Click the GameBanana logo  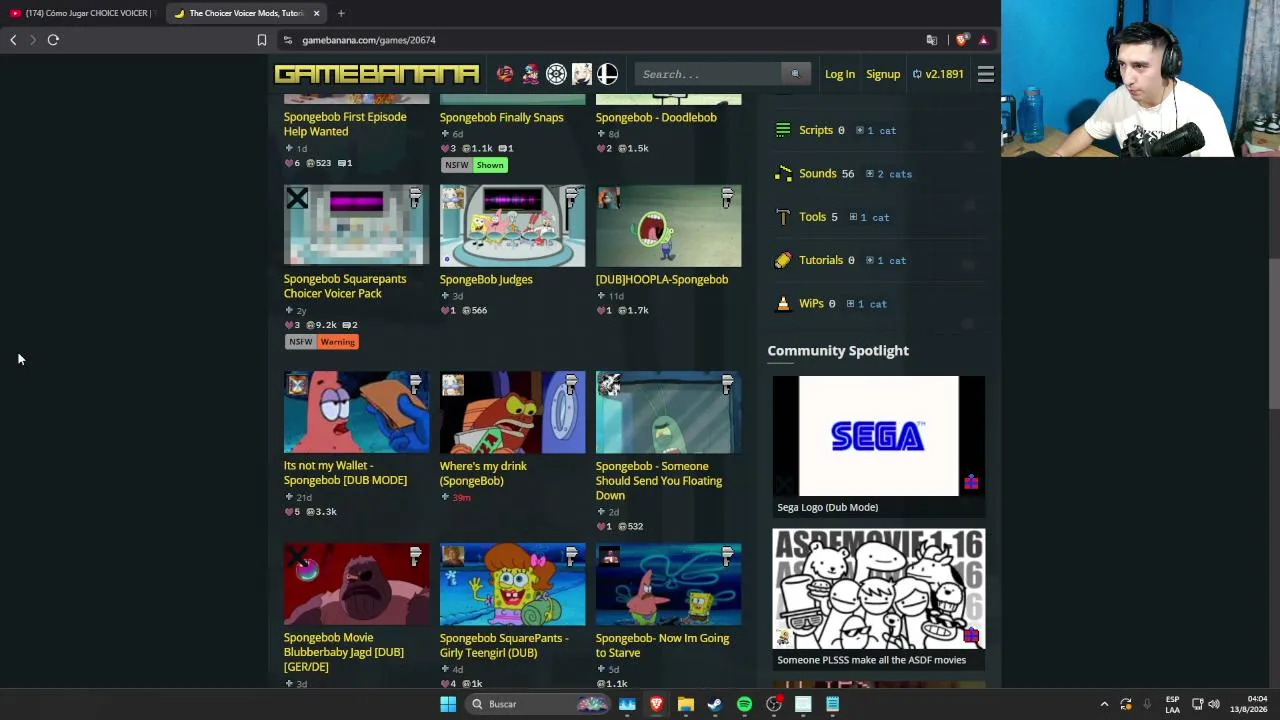click(x=376, y=74)
